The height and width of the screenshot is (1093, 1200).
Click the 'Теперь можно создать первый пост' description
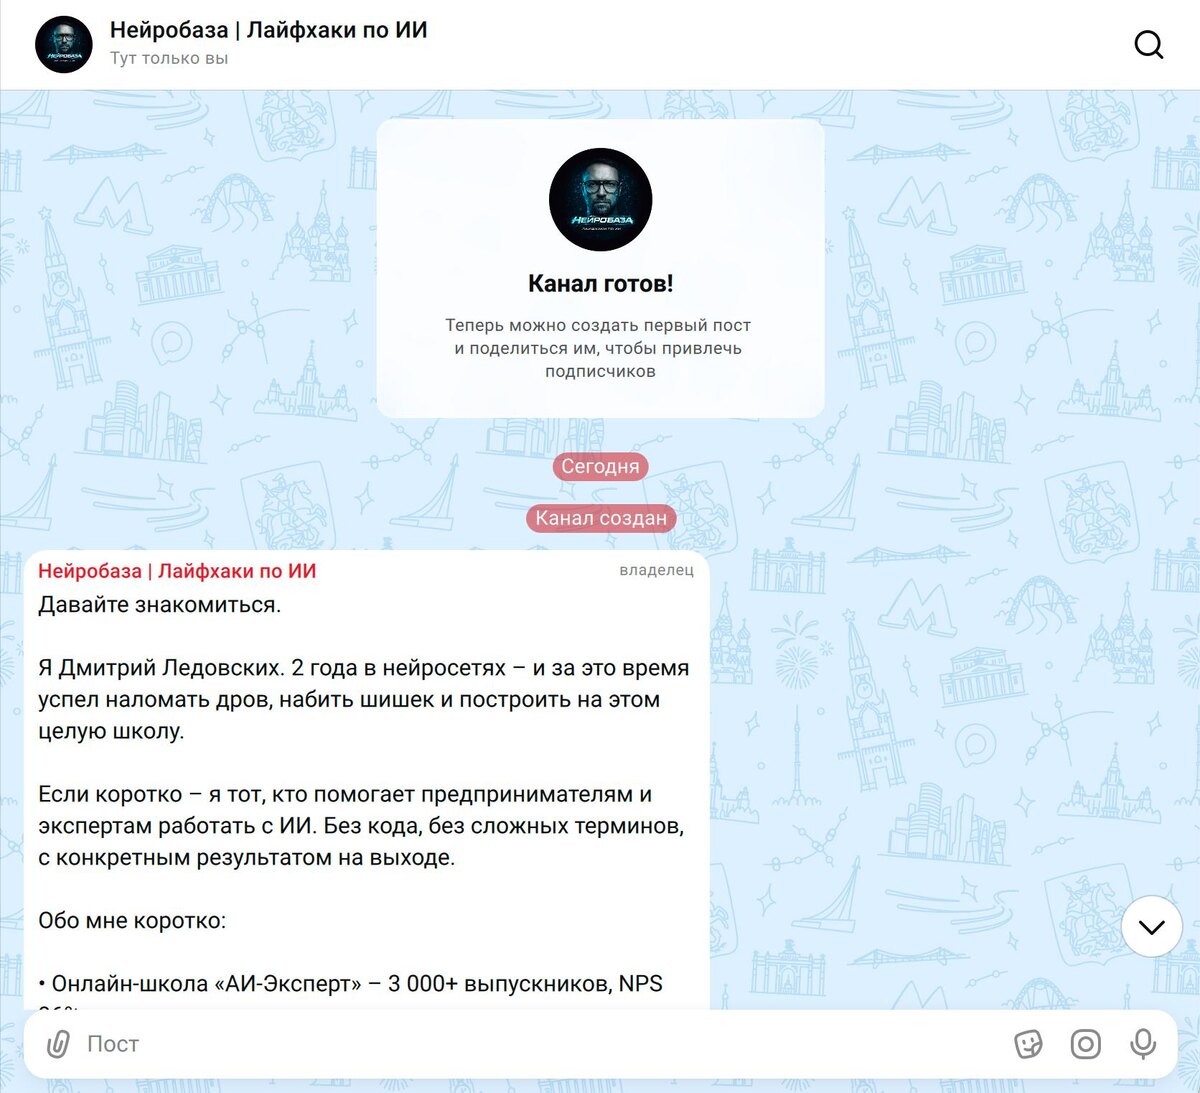[x=600, y=348]
